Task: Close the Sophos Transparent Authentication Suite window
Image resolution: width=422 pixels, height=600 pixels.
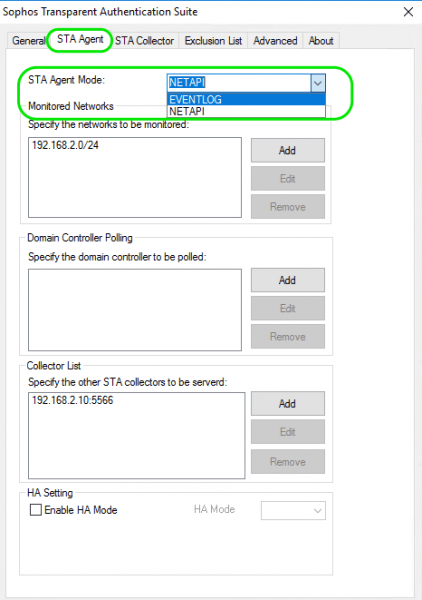Action: [408, 12]
